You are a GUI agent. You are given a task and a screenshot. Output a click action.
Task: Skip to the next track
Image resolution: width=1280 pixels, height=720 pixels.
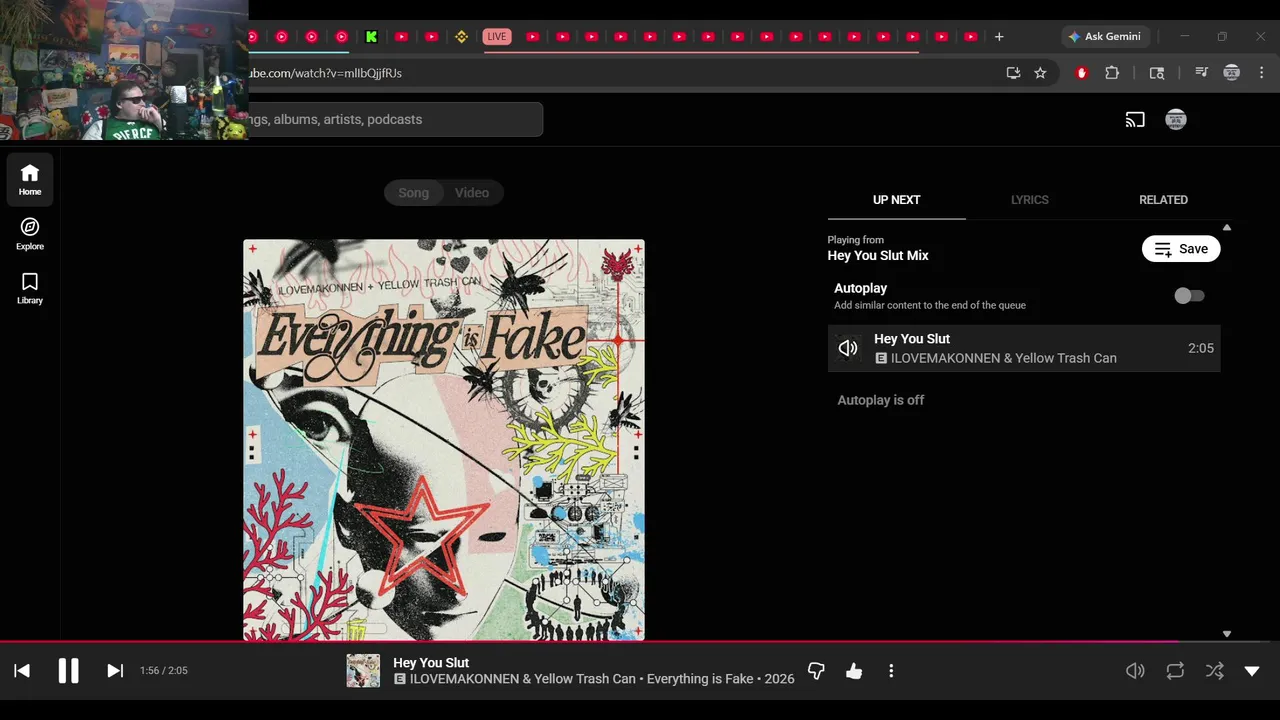[x=115, y=671]
